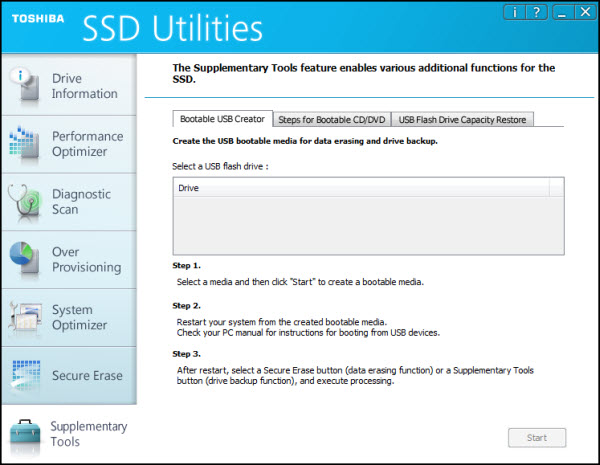The height and width of the screenshot is (465, 600).
Task: Select the Secure Erase icon
Action: click(26, 376)
